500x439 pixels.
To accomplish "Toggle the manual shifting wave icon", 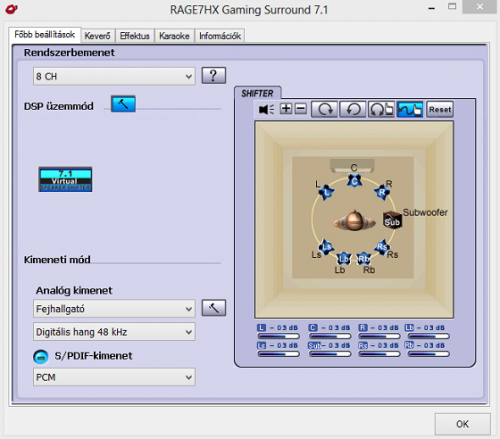I will (410, 109).
